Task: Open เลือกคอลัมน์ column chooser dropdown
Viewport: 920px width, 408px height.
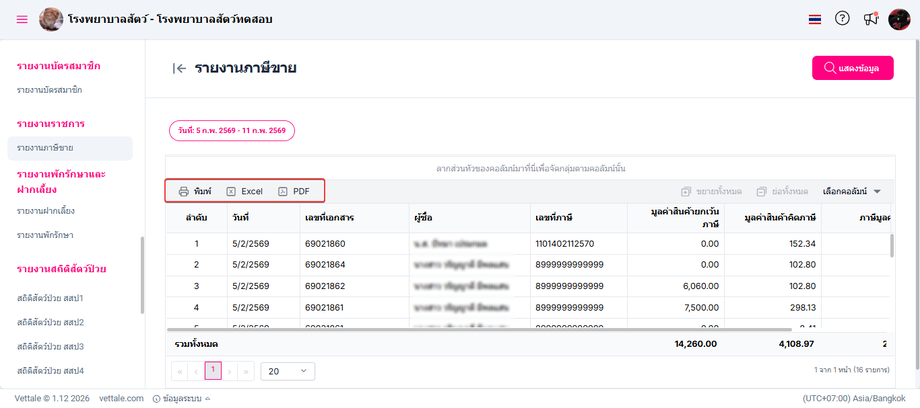Action: tap(852, 191)
